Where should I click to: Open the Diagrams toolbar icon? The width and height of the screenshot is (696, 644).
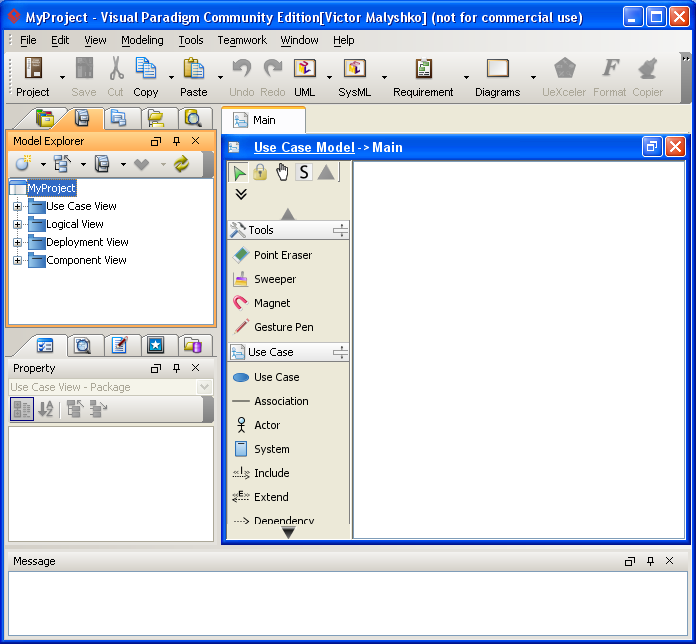(x=498, y=68)
